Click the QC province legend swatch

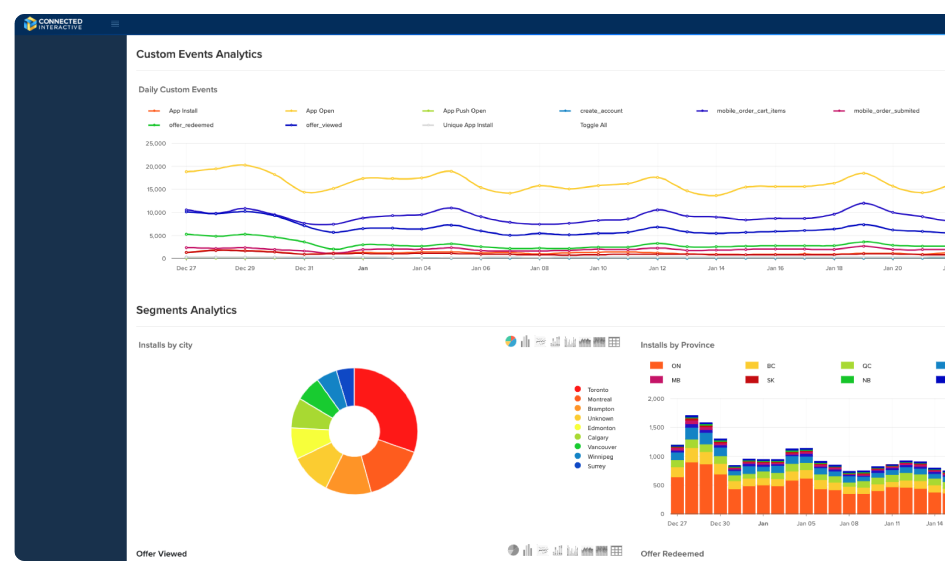point(848,366)
